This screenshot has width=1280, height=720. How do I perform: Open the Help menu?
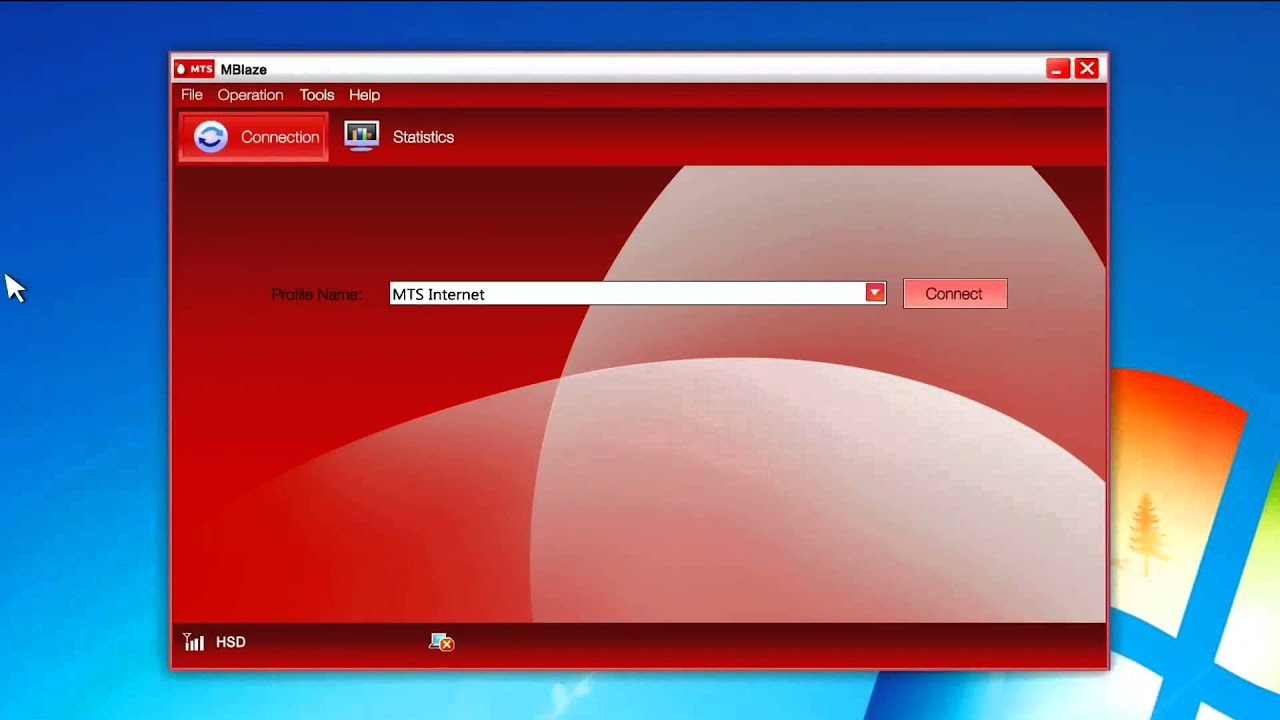[x=364, y=95]
